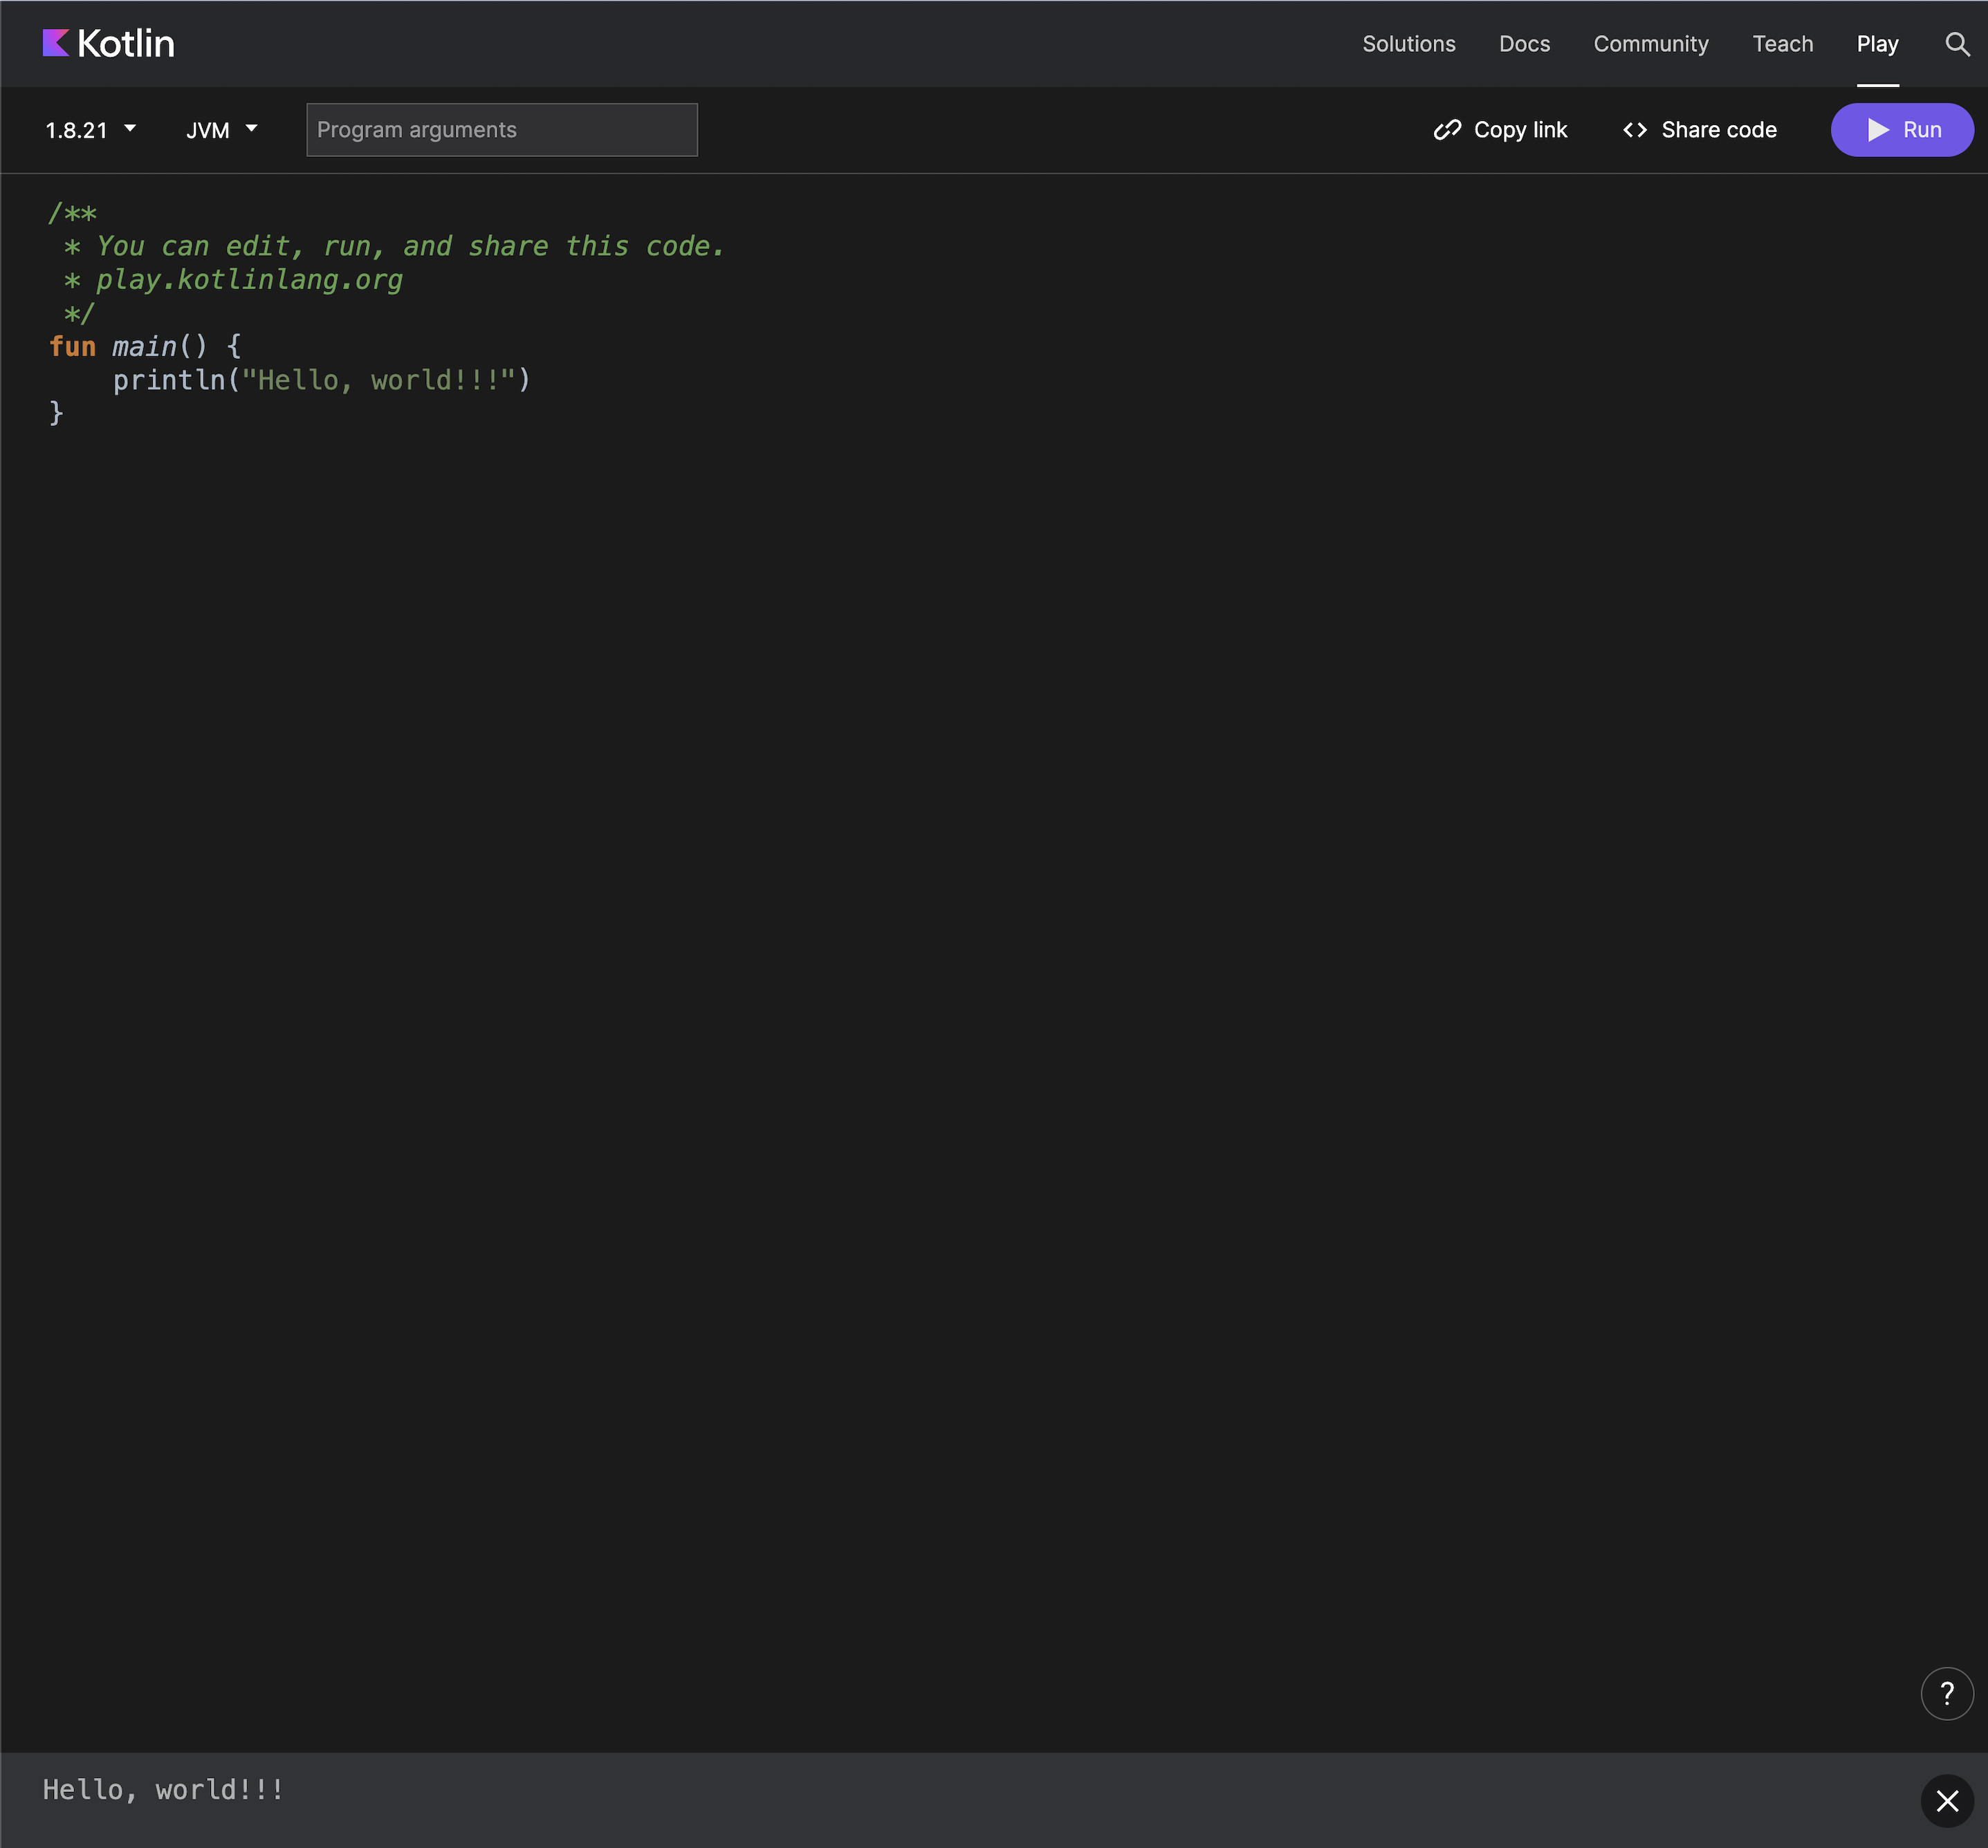The width and height of the screenshot is (1988, 1848).
Task: Click the arrow next to 1.8.21
Action: click(130, 128)
